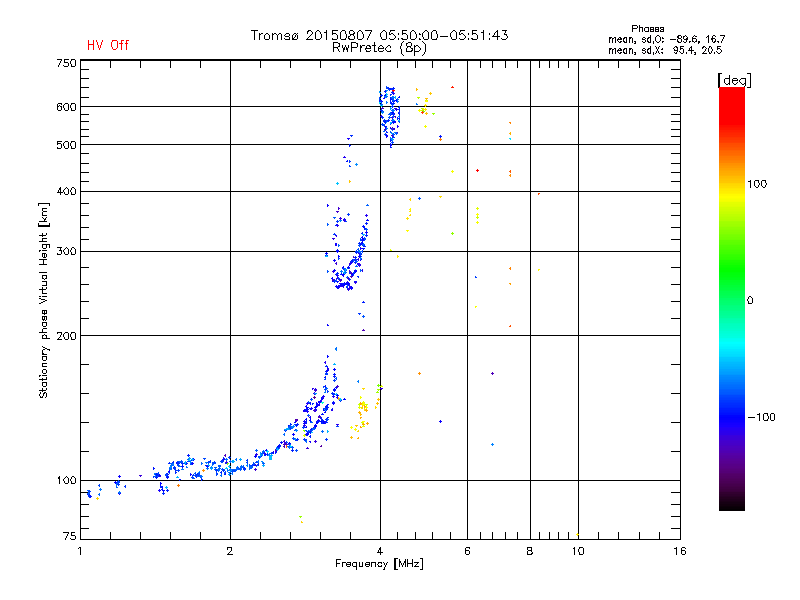
Task: Click the 'Stationary phase Virtual Height [km]' axis label
Action: pyautogui.click(x=44, y=300)
